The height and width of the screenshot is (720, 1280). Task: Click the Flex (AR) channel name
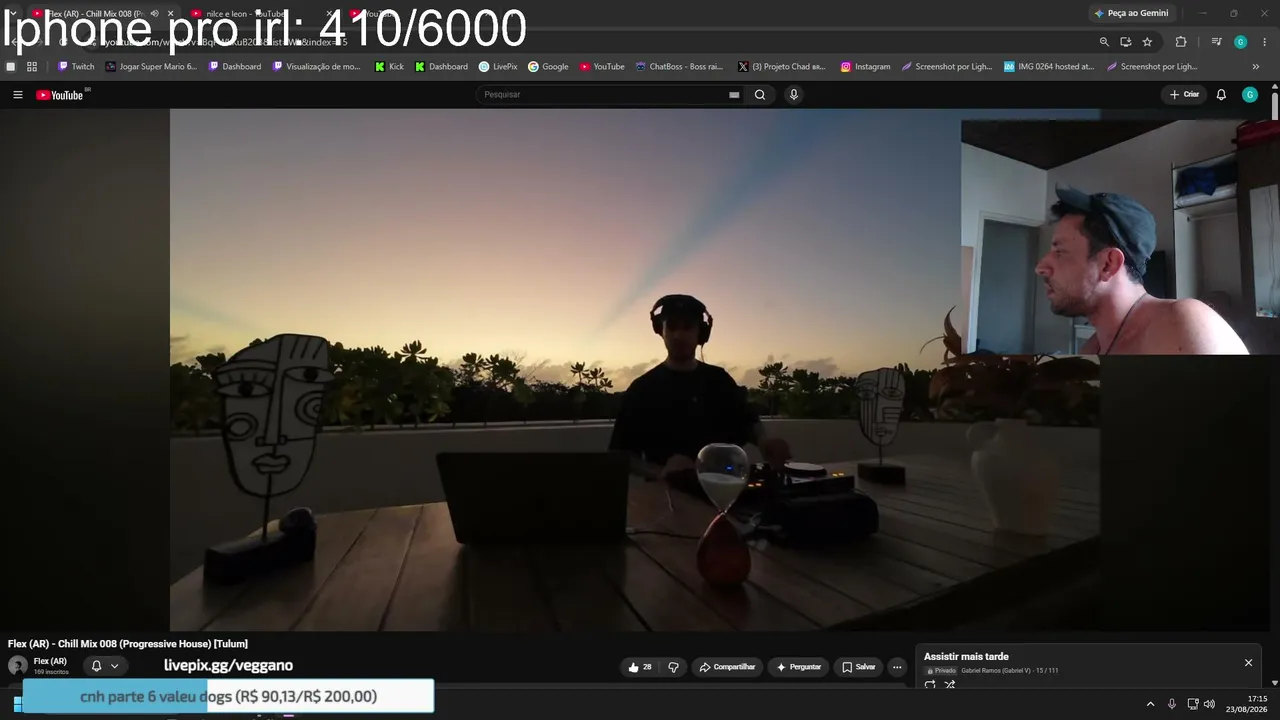pos(50,661)
